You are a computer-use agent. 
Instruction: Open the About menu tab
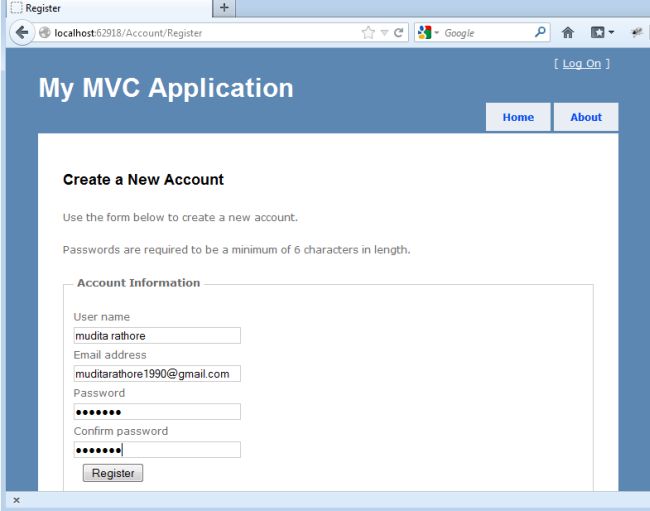point(586,117)
